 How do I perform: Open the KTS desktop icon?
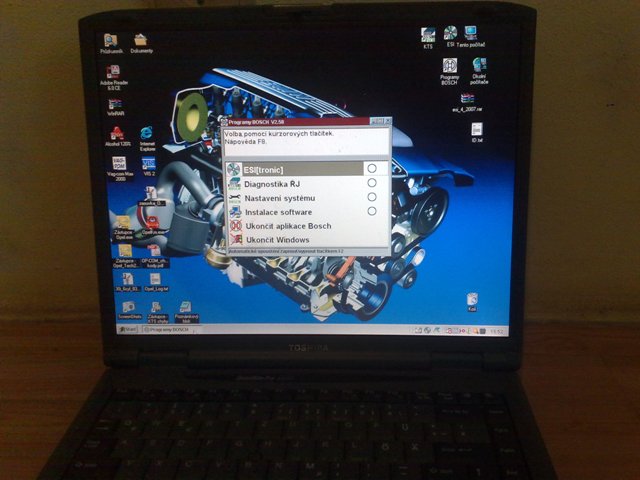[x=428, y=35]
